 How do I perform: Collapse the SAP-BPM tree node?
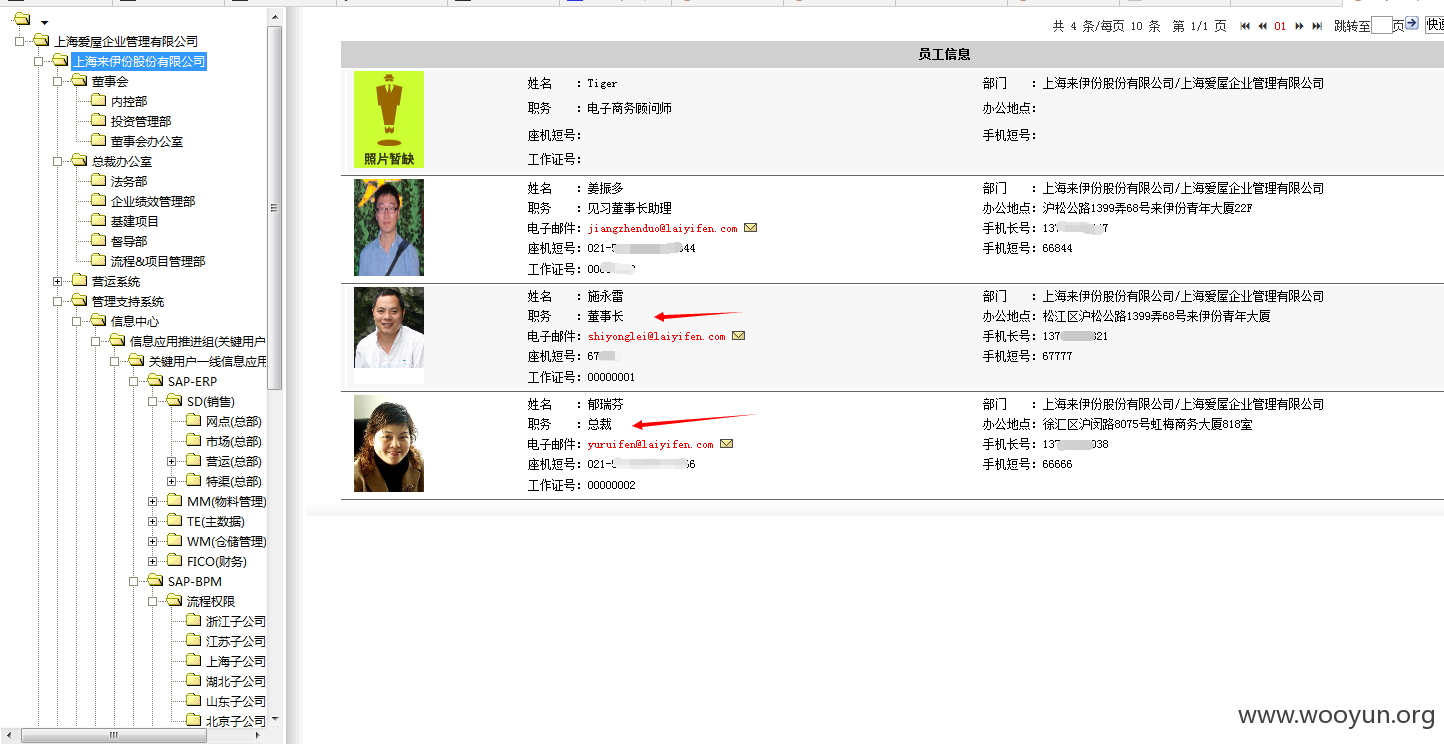pos(133,581)
